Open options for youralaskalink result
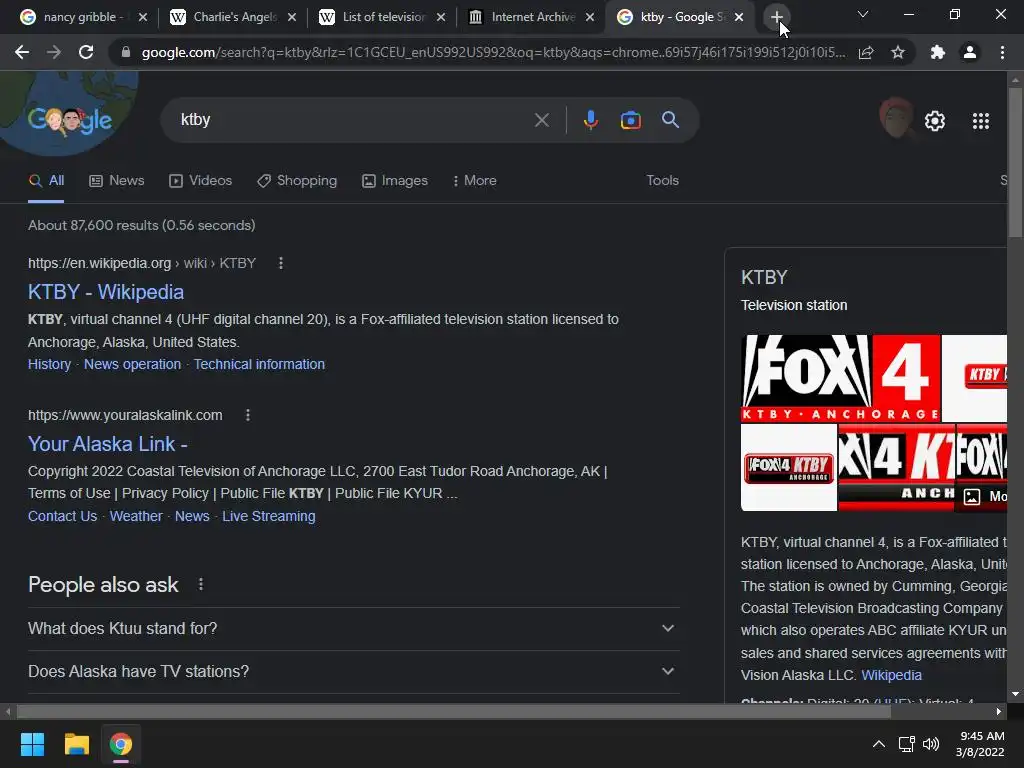The width and height of the screenshot is (1024, 768). (248, 415)
